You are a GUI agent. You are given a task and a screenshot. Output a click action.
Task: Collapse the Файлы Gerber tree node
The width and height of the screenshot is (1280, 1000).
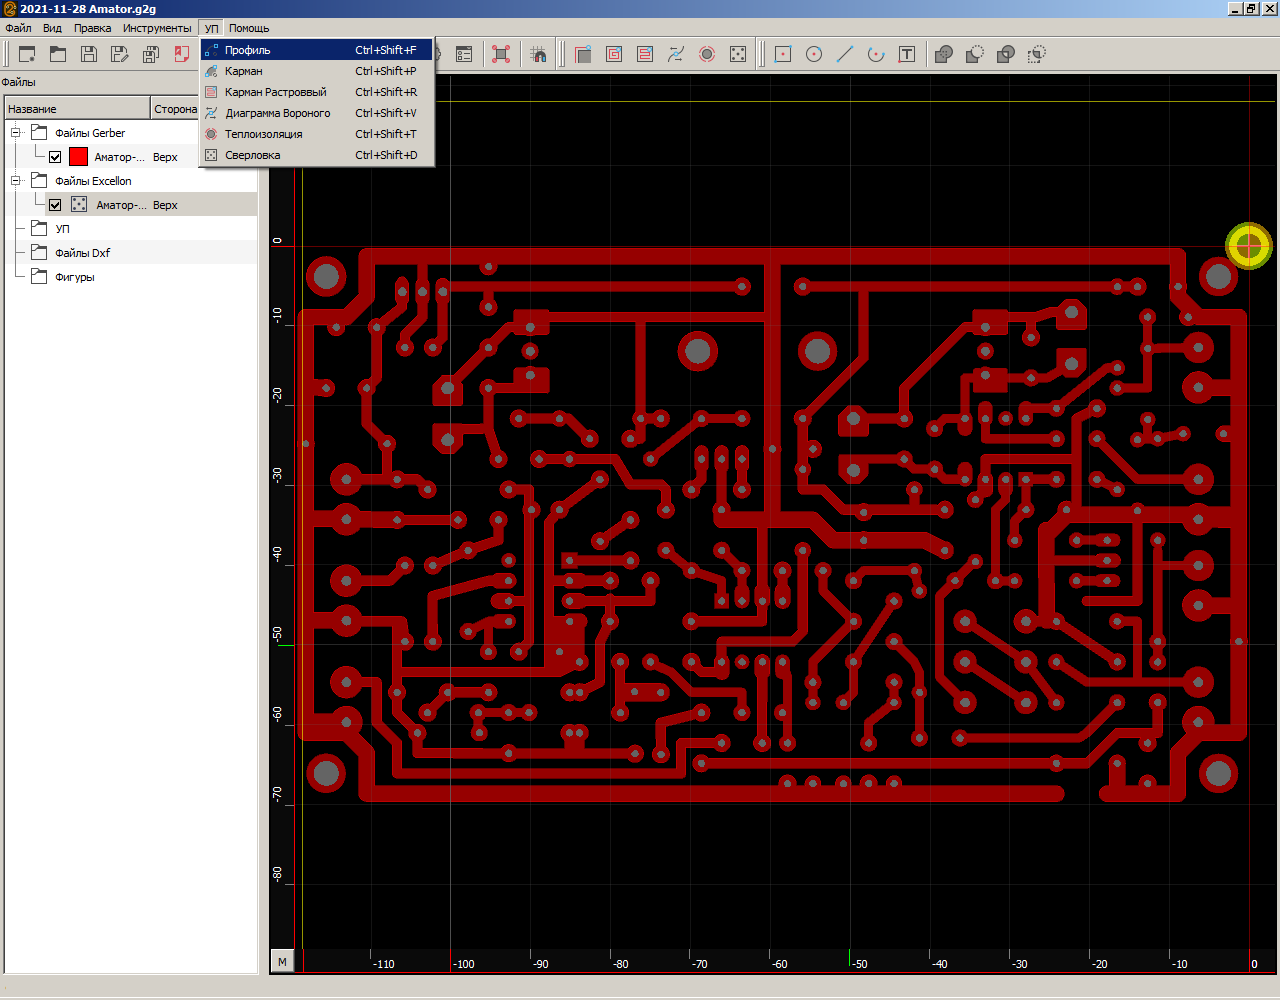pyautogui.click(x=16, y=133)
